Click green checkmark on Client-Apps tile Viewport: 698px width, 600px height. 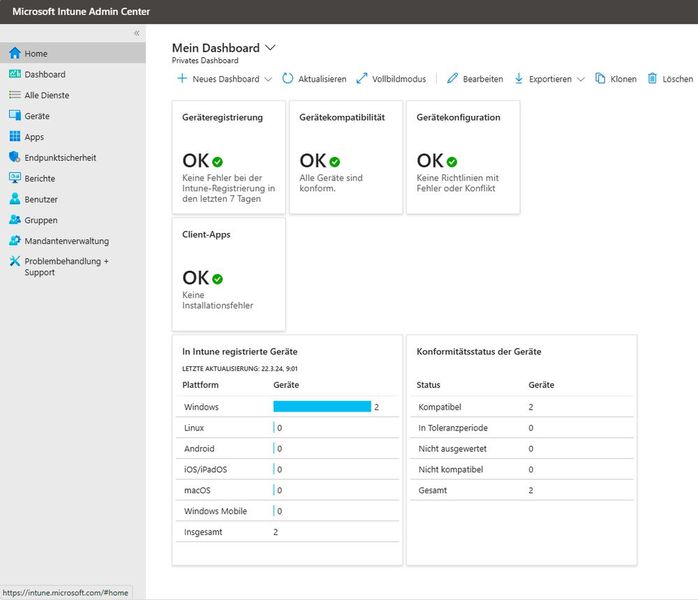[217, 279]
